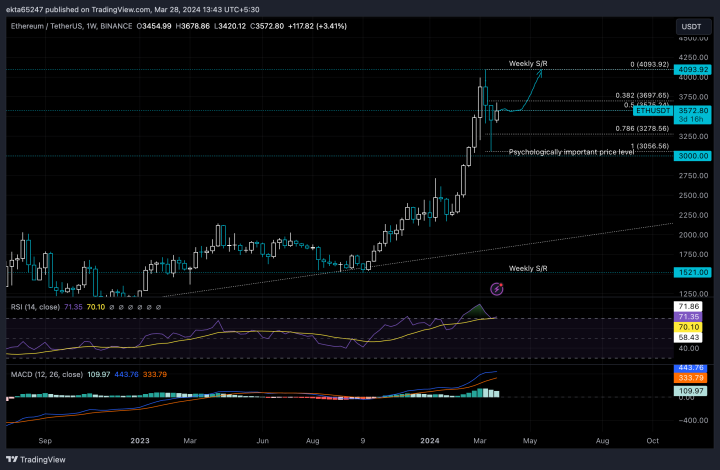Click the 1521.00 support price label
The height and width of the screenshot is (470, 720).
tap(693, 272)
